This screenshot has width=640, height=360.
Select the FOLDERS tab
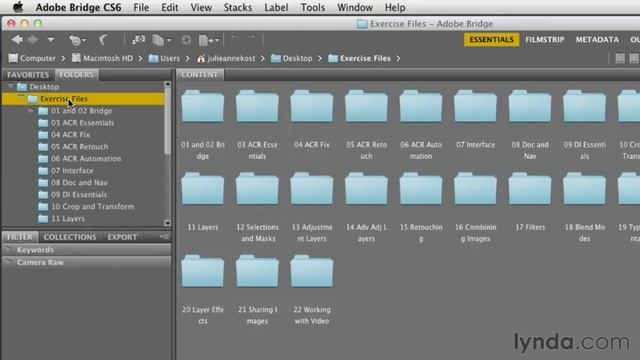click(x=76, y=75)
